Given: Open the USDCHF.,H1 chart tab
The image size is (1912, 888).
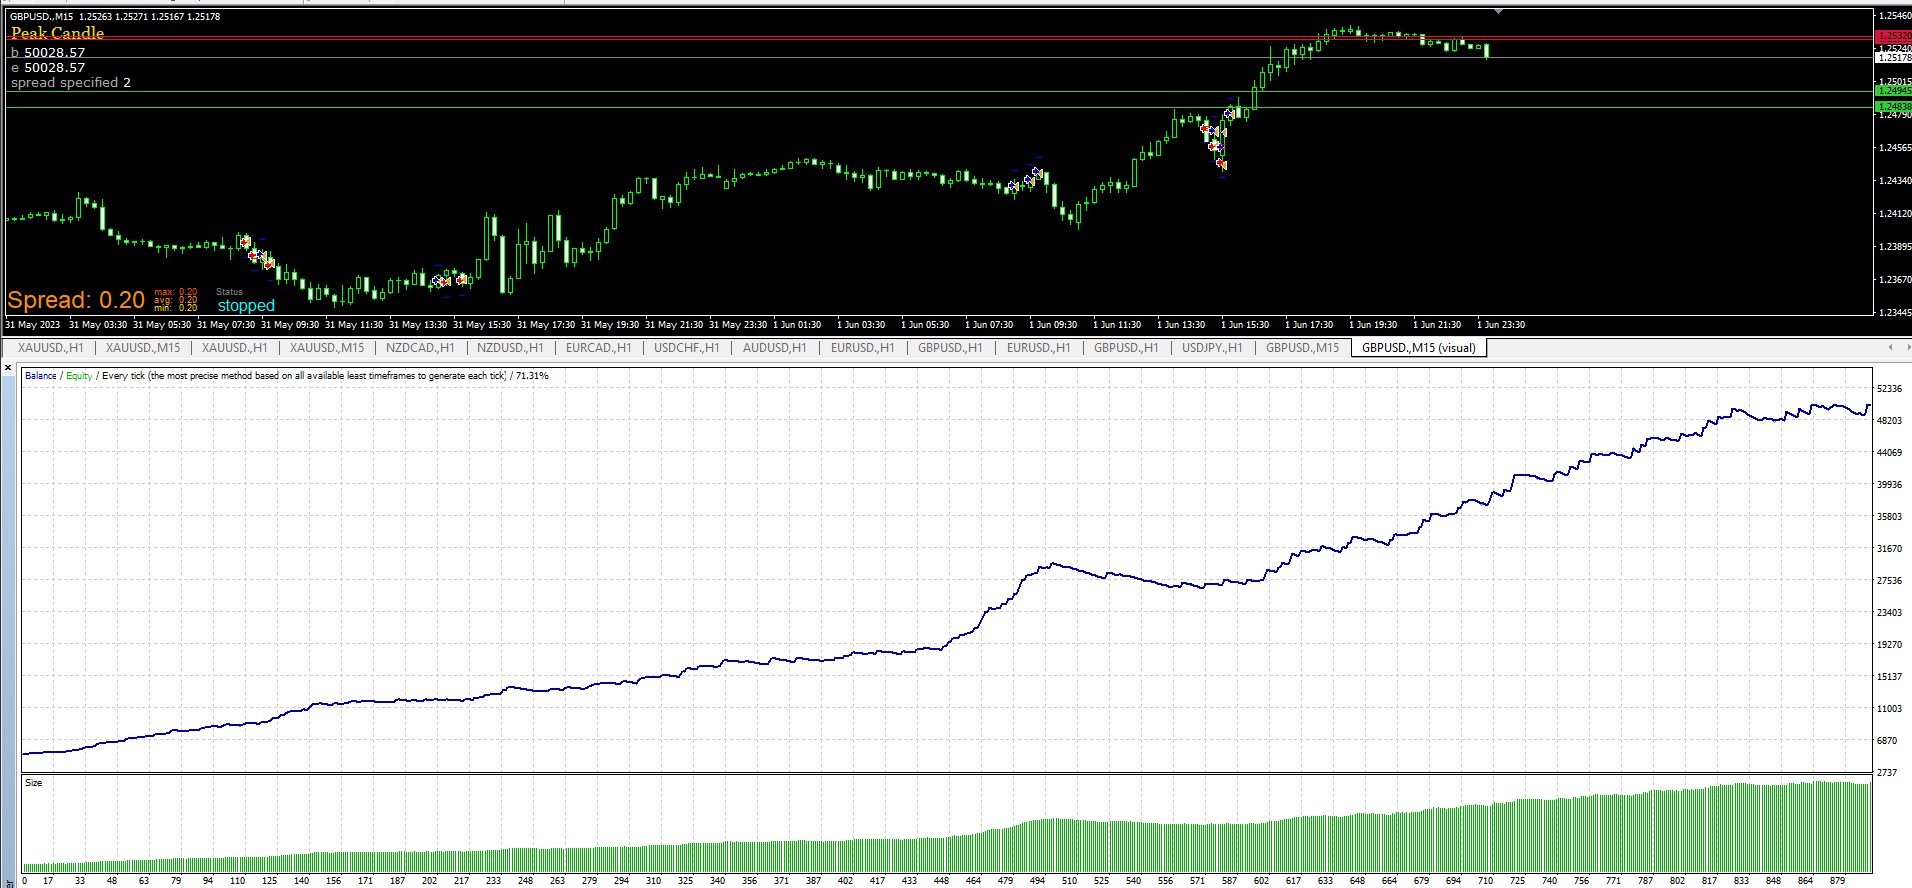Looking at the screenshot, I should pos(686,348).
